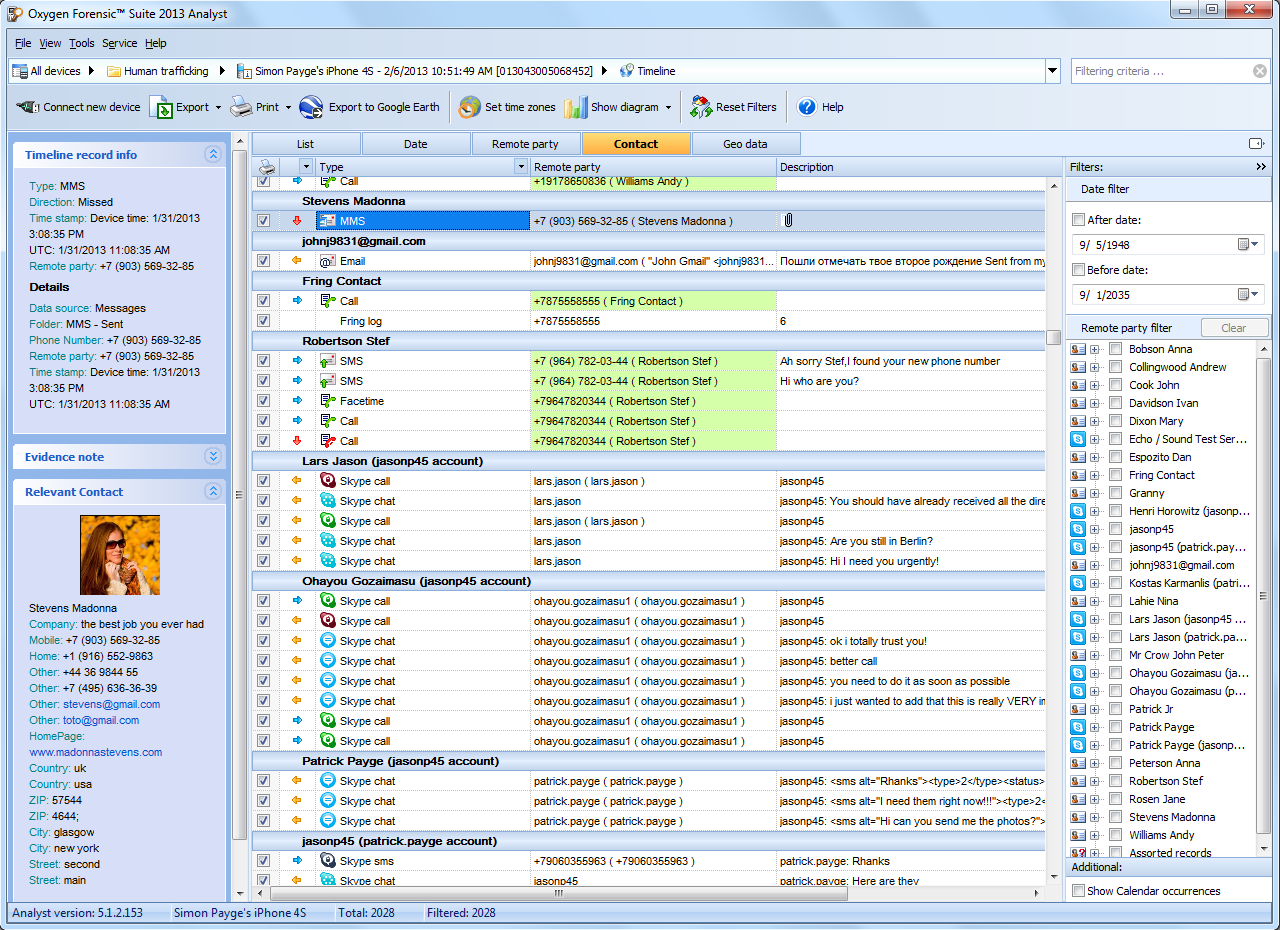Click the Clear button in Remote party filter
This screenshot has width=1280, height=930.
[x=1234, y=328]
